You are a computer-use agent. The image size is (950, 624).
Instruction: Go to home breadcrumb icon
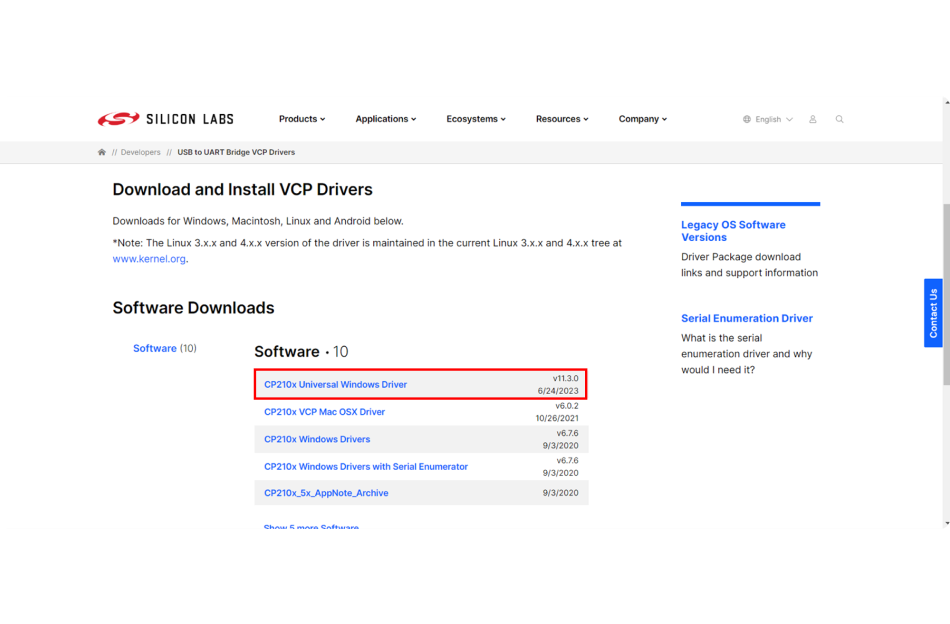[x=102, y=152]
